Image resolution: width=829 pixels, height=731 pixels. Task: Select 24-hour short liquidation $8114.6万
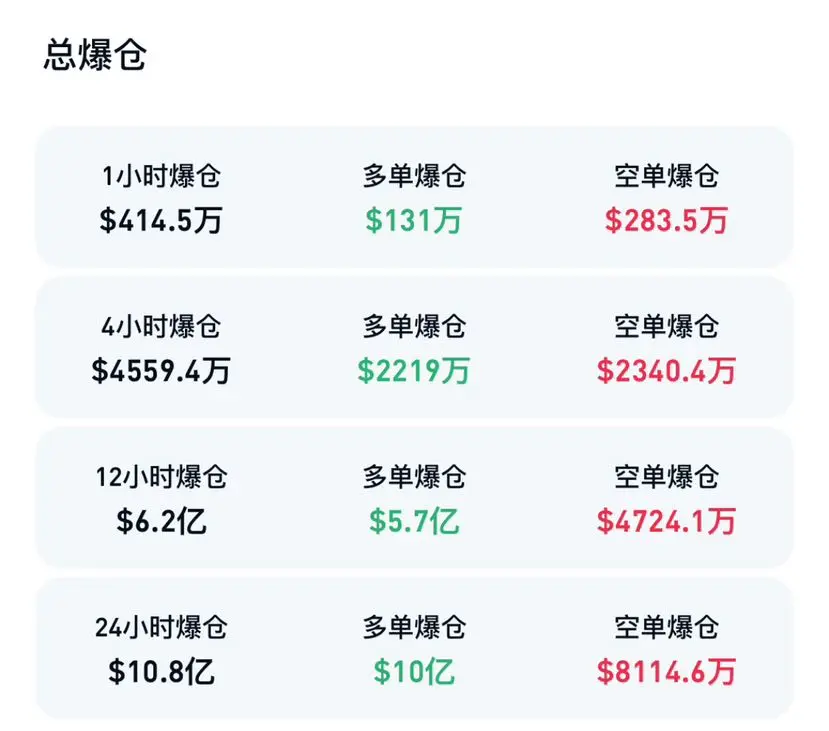click(x=666, y=672)
